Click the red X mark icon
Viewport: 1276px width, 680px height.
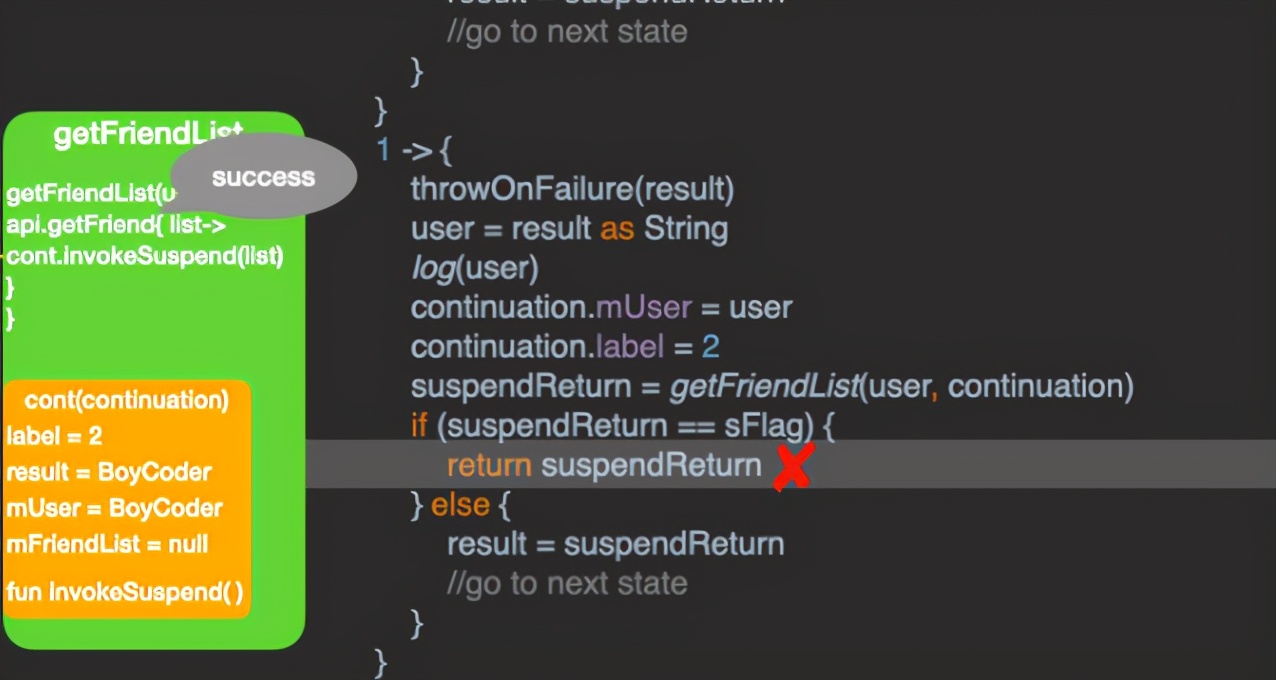pos(792,467)
